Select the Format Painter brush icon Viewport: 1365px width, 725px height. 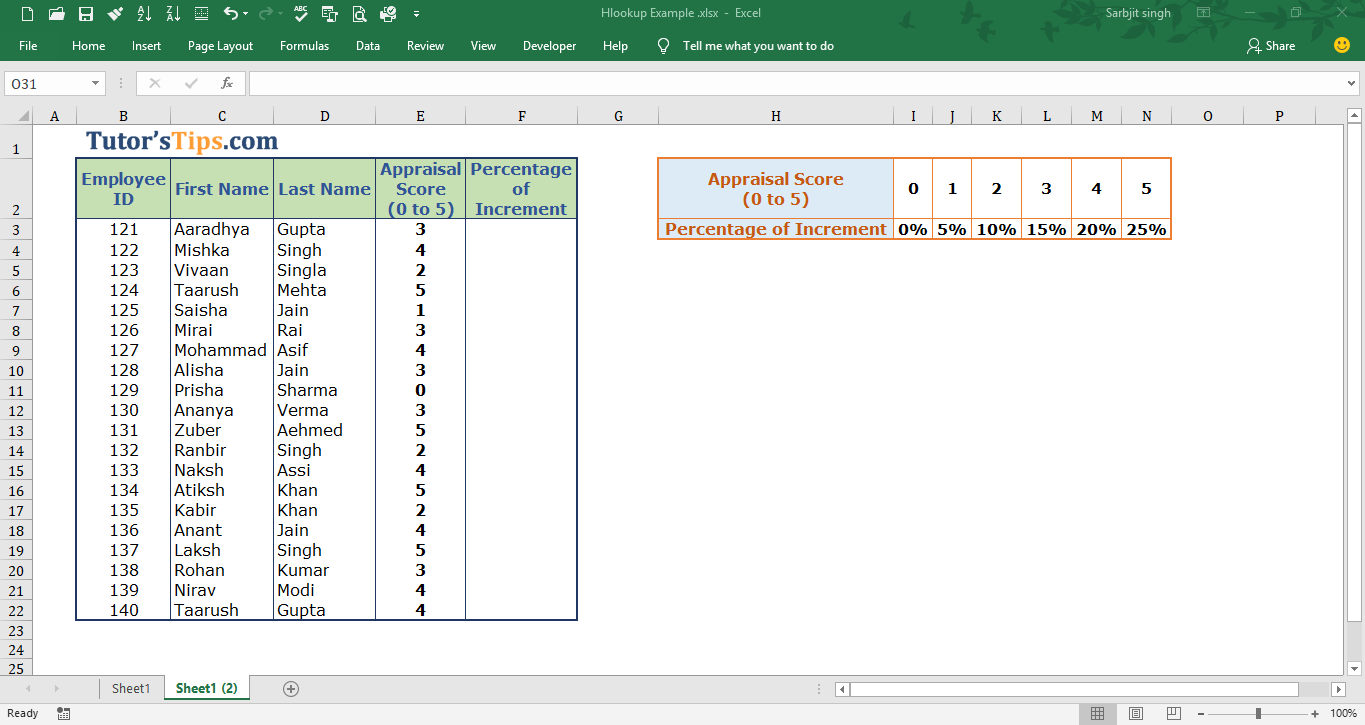point(115,14)
